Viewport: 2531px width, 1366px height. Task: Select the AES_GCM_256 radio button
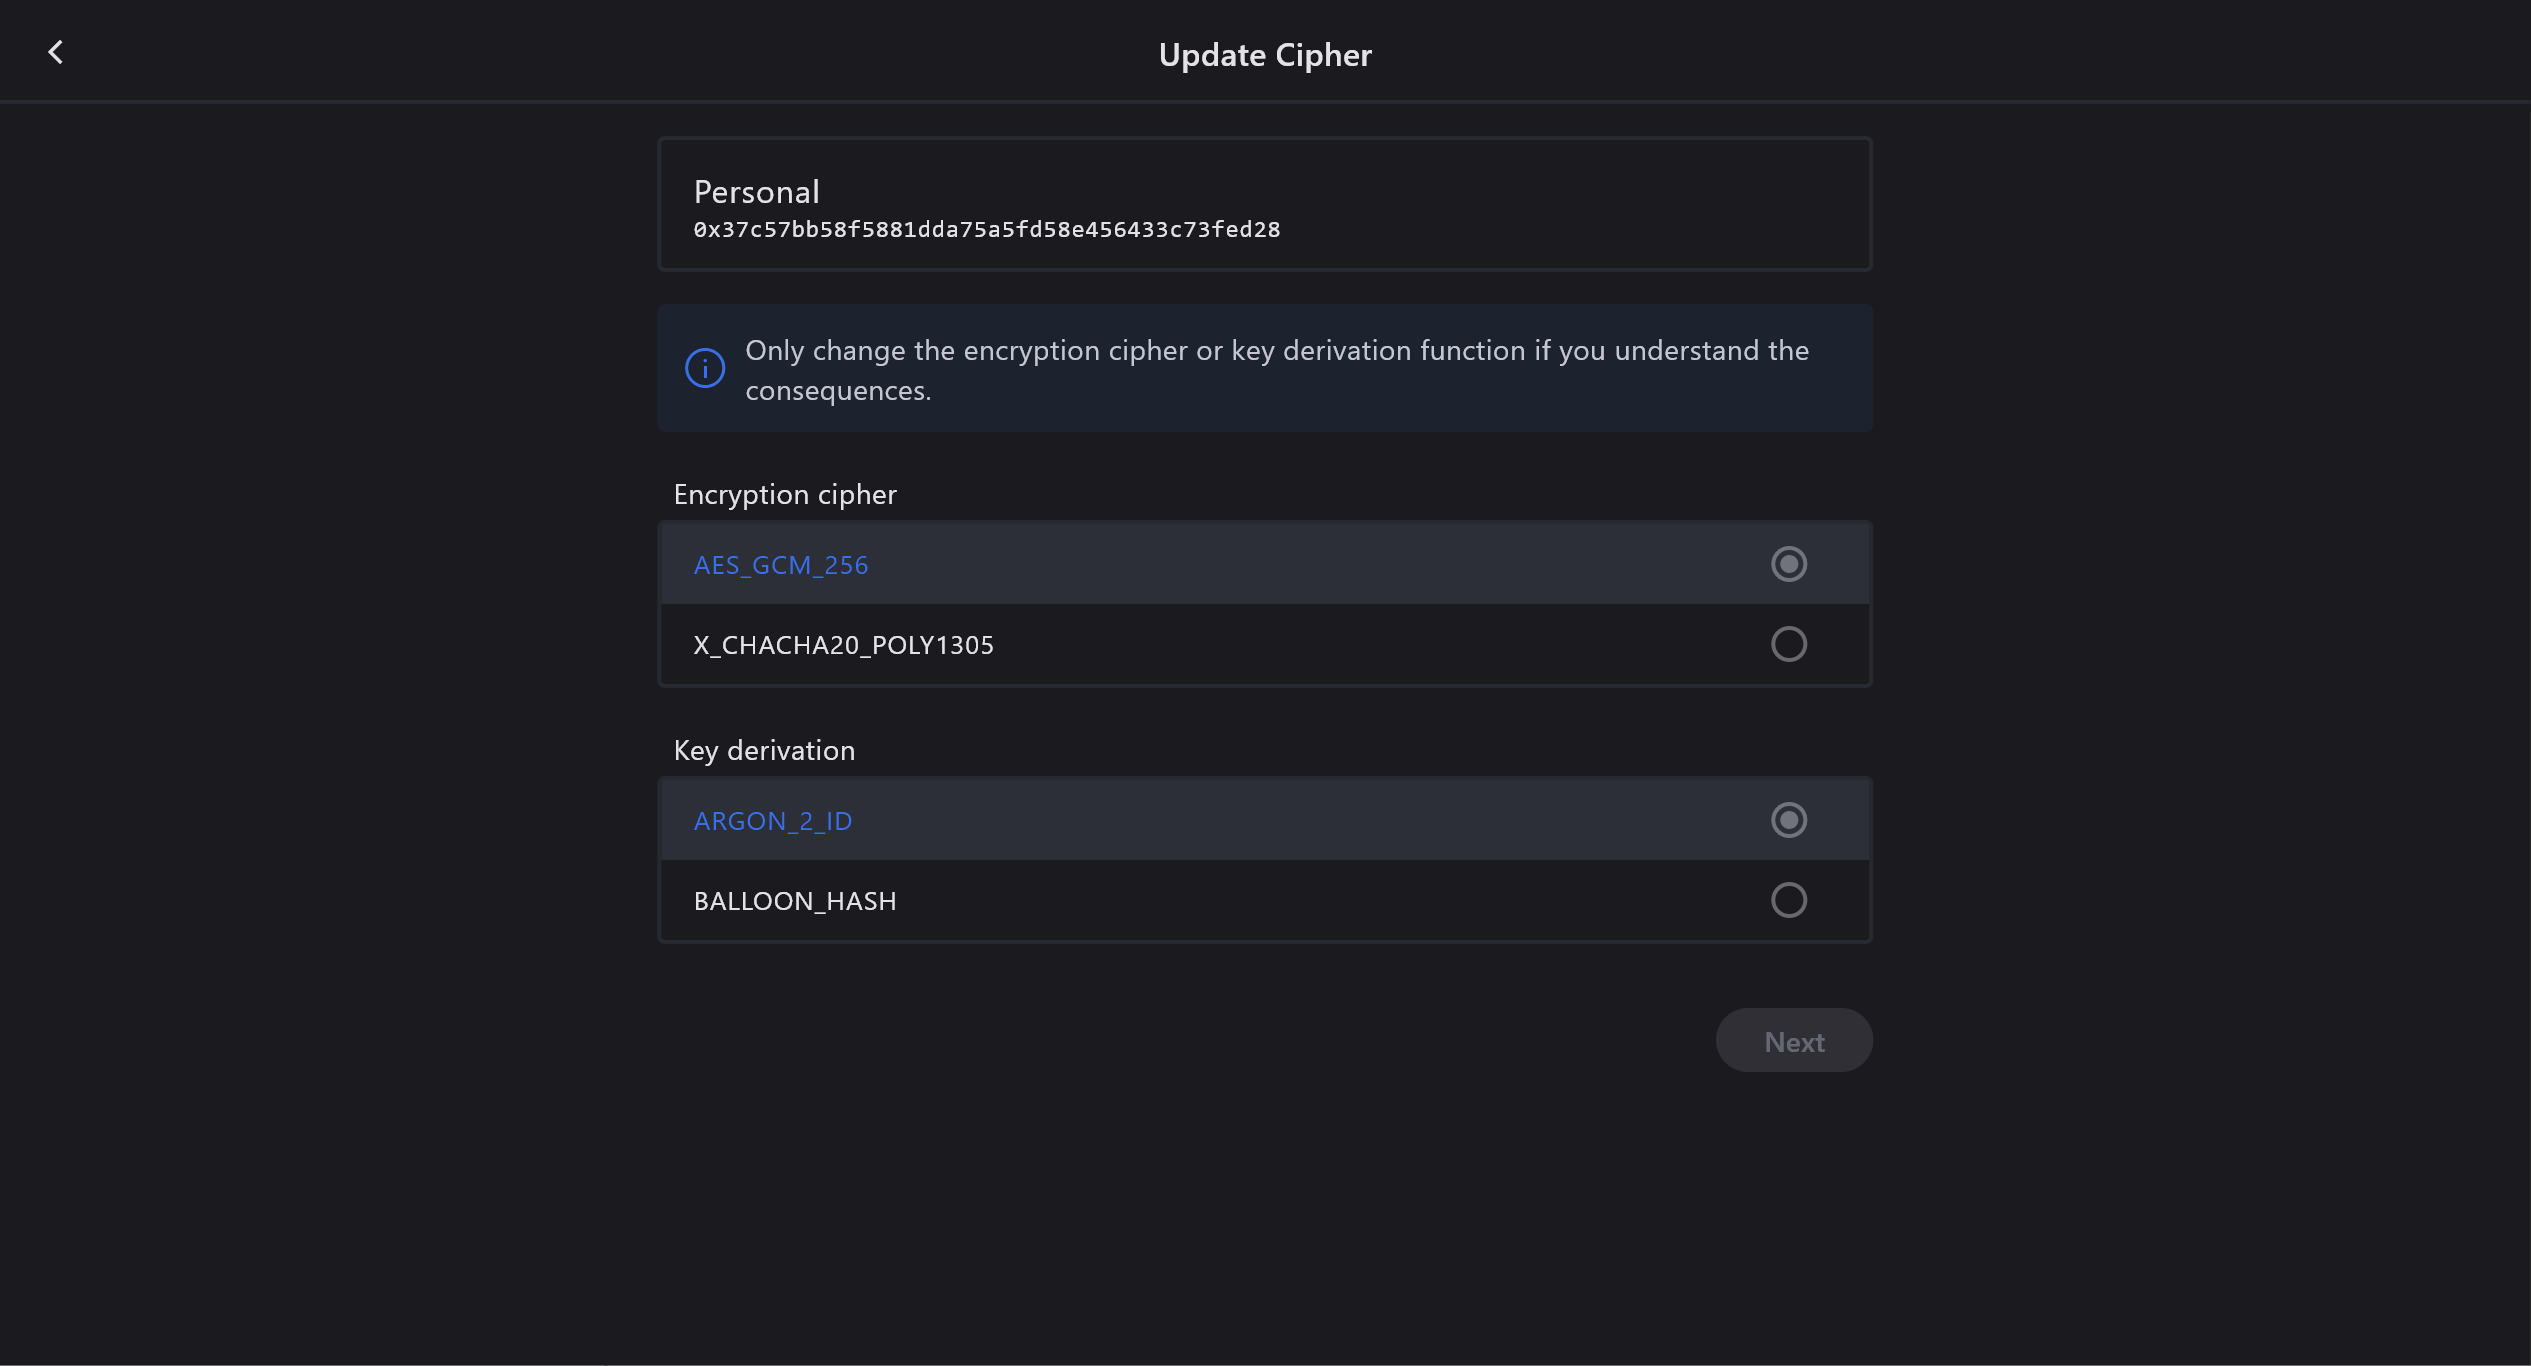[x=1788, y=564]
